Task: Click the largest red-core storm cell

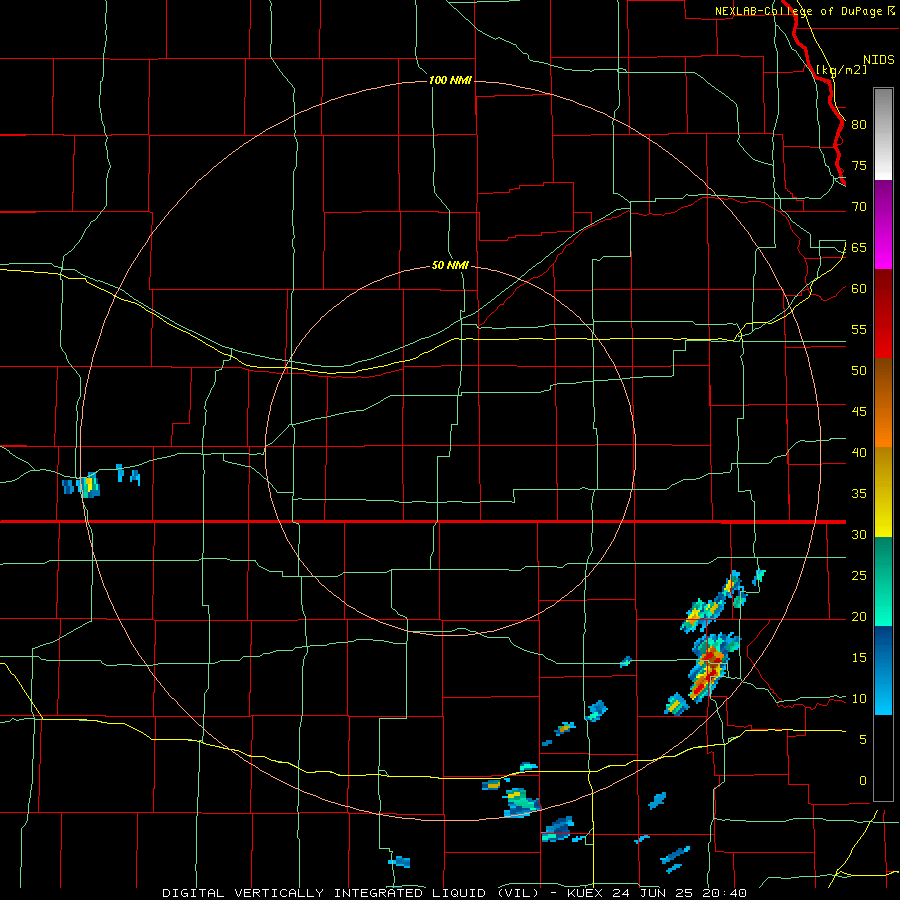Action: point(709,668)
